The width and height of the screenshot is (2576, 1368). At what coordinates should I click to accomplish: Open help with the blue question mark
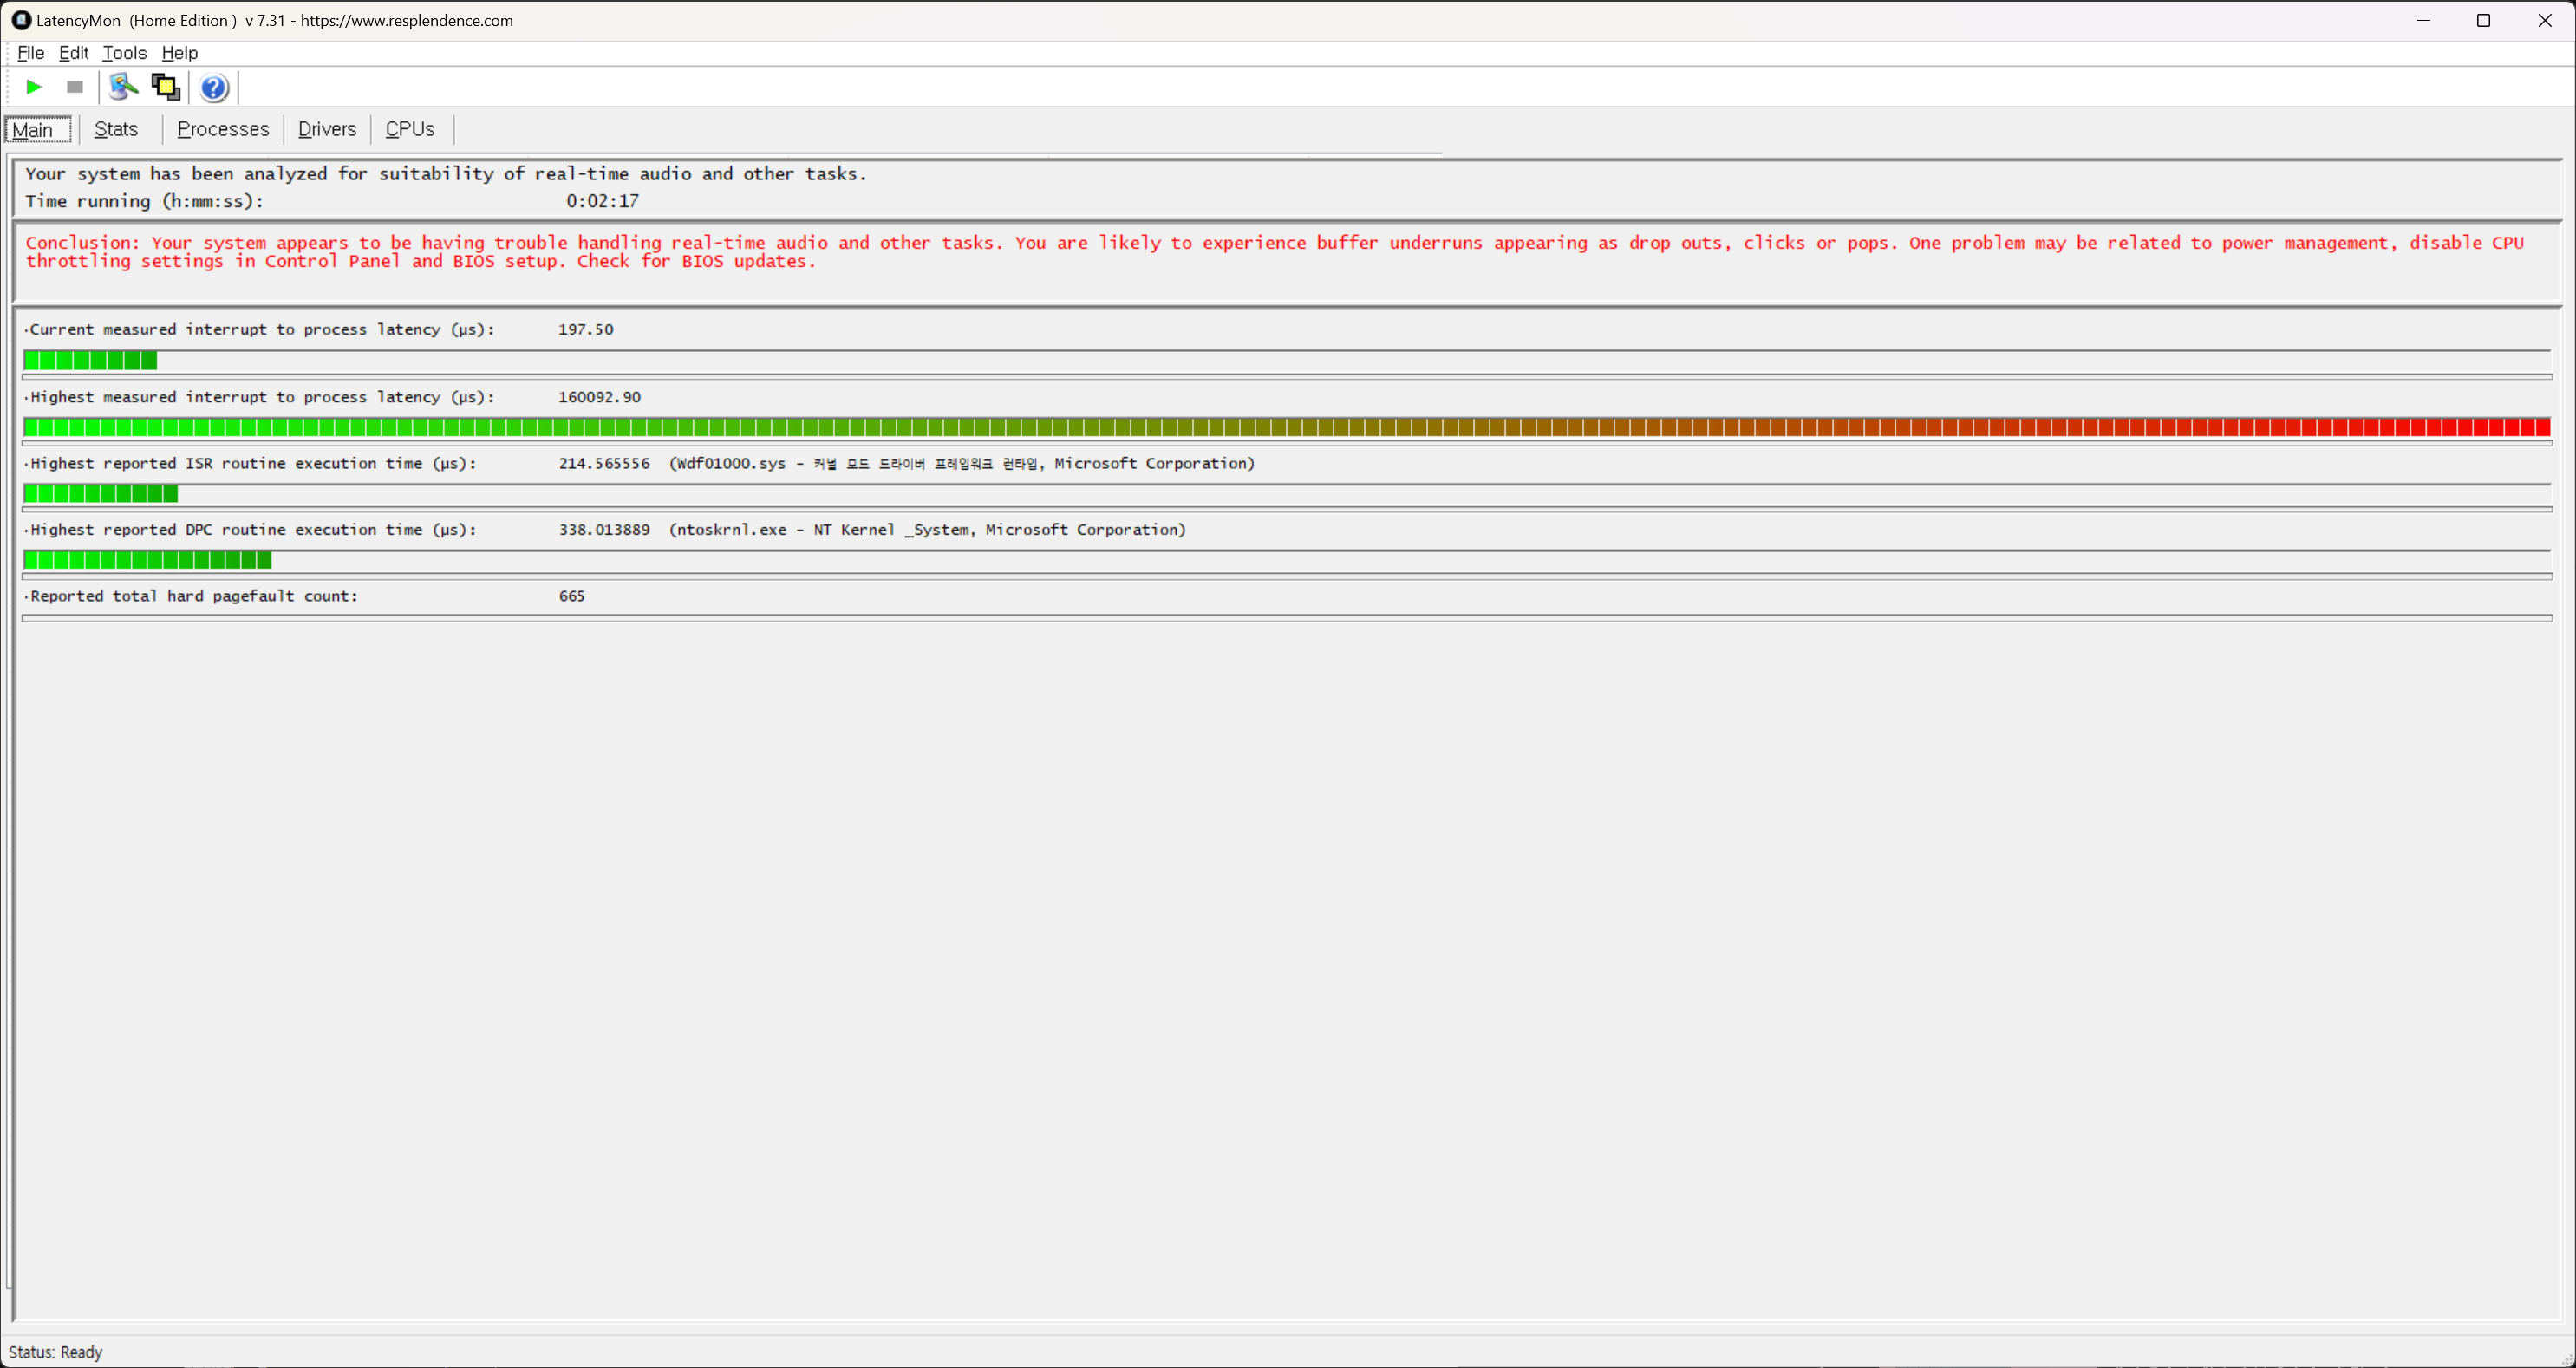pos(213,88)
